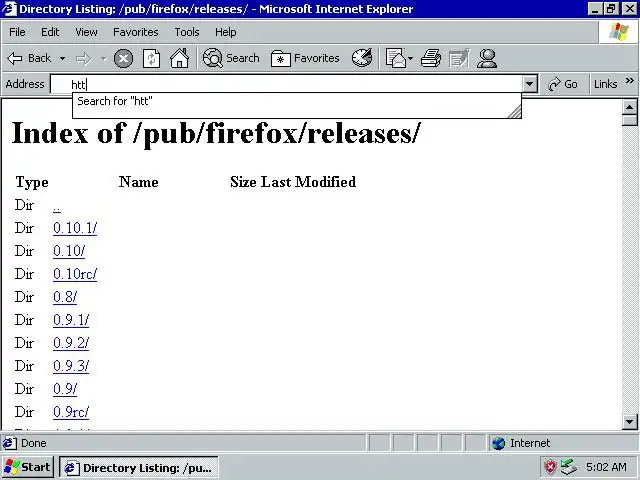Image resolution: width=640 pixels, height=480 pixels.
Task: Click the scrollbar down arrow
Action: point(629,422)
